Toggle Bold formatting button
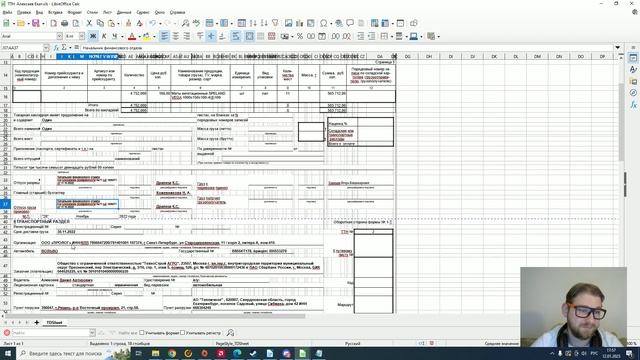640x360 pixels. point(93,36)
